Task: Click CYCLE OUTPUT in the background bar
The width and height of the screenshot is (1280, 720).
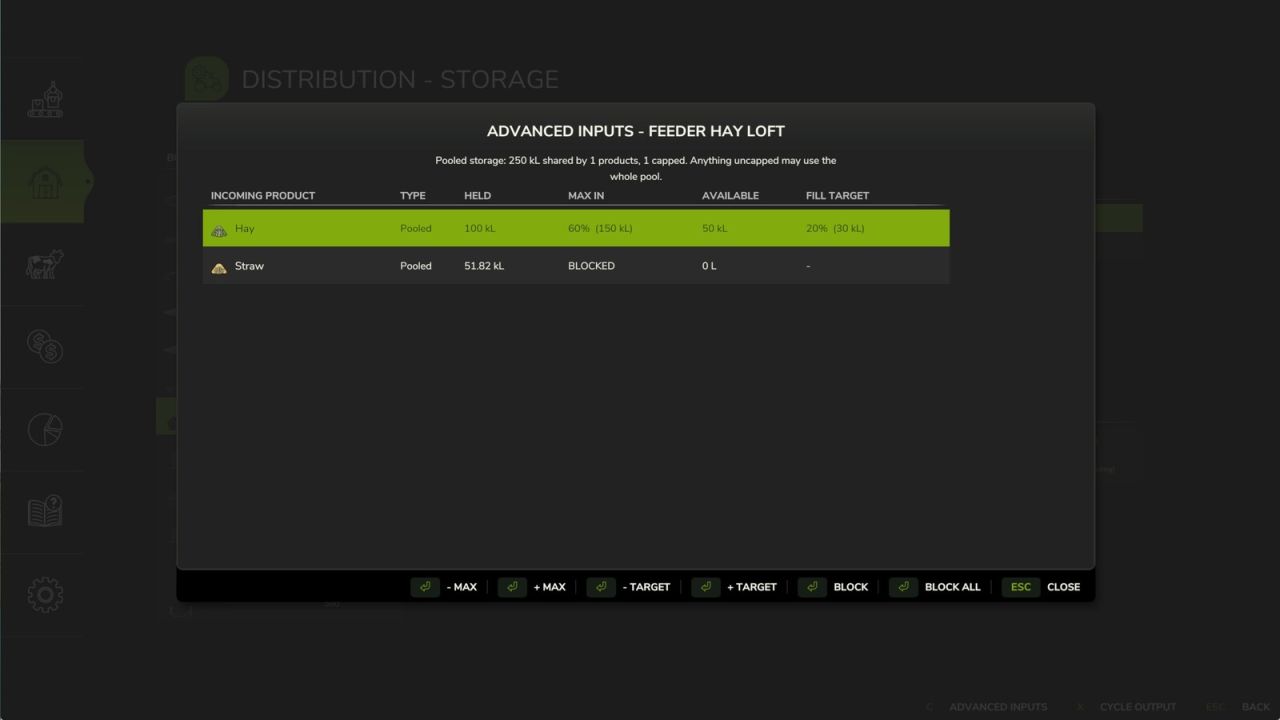Action: point(1138,707)
